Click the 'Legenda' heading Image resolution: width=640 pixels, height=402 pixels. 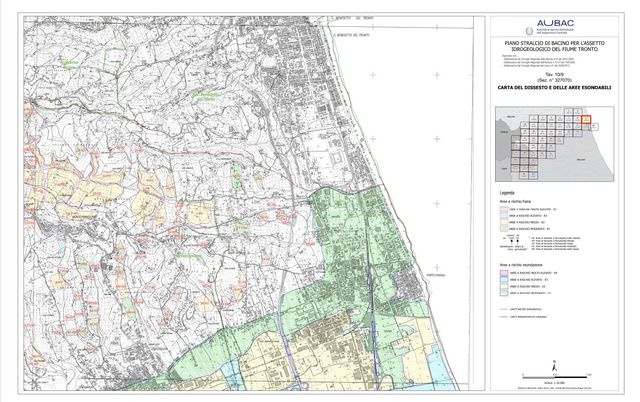click(x=507, y=193)
